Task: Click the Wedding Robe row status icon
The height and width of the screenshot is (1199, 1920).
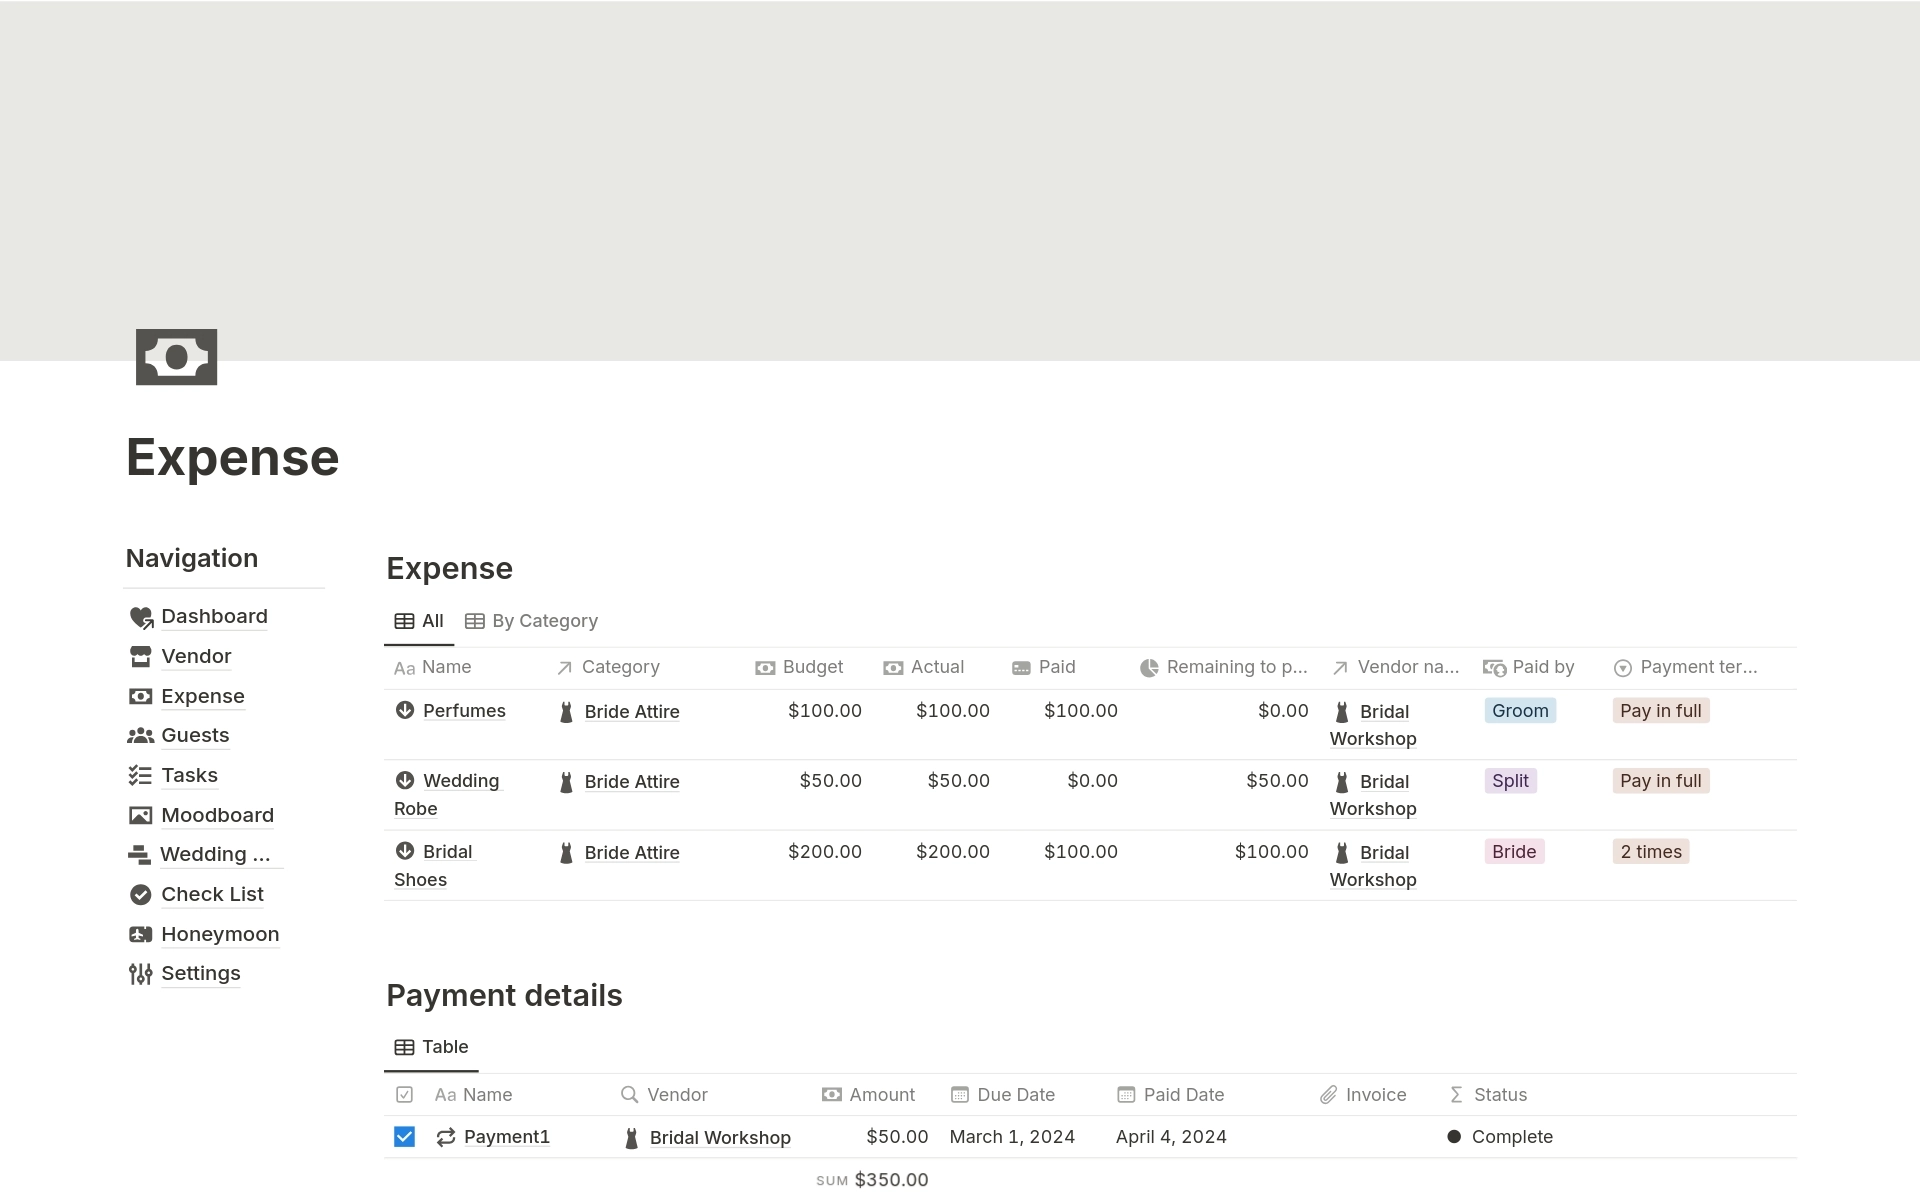Action: pos(405,780)
